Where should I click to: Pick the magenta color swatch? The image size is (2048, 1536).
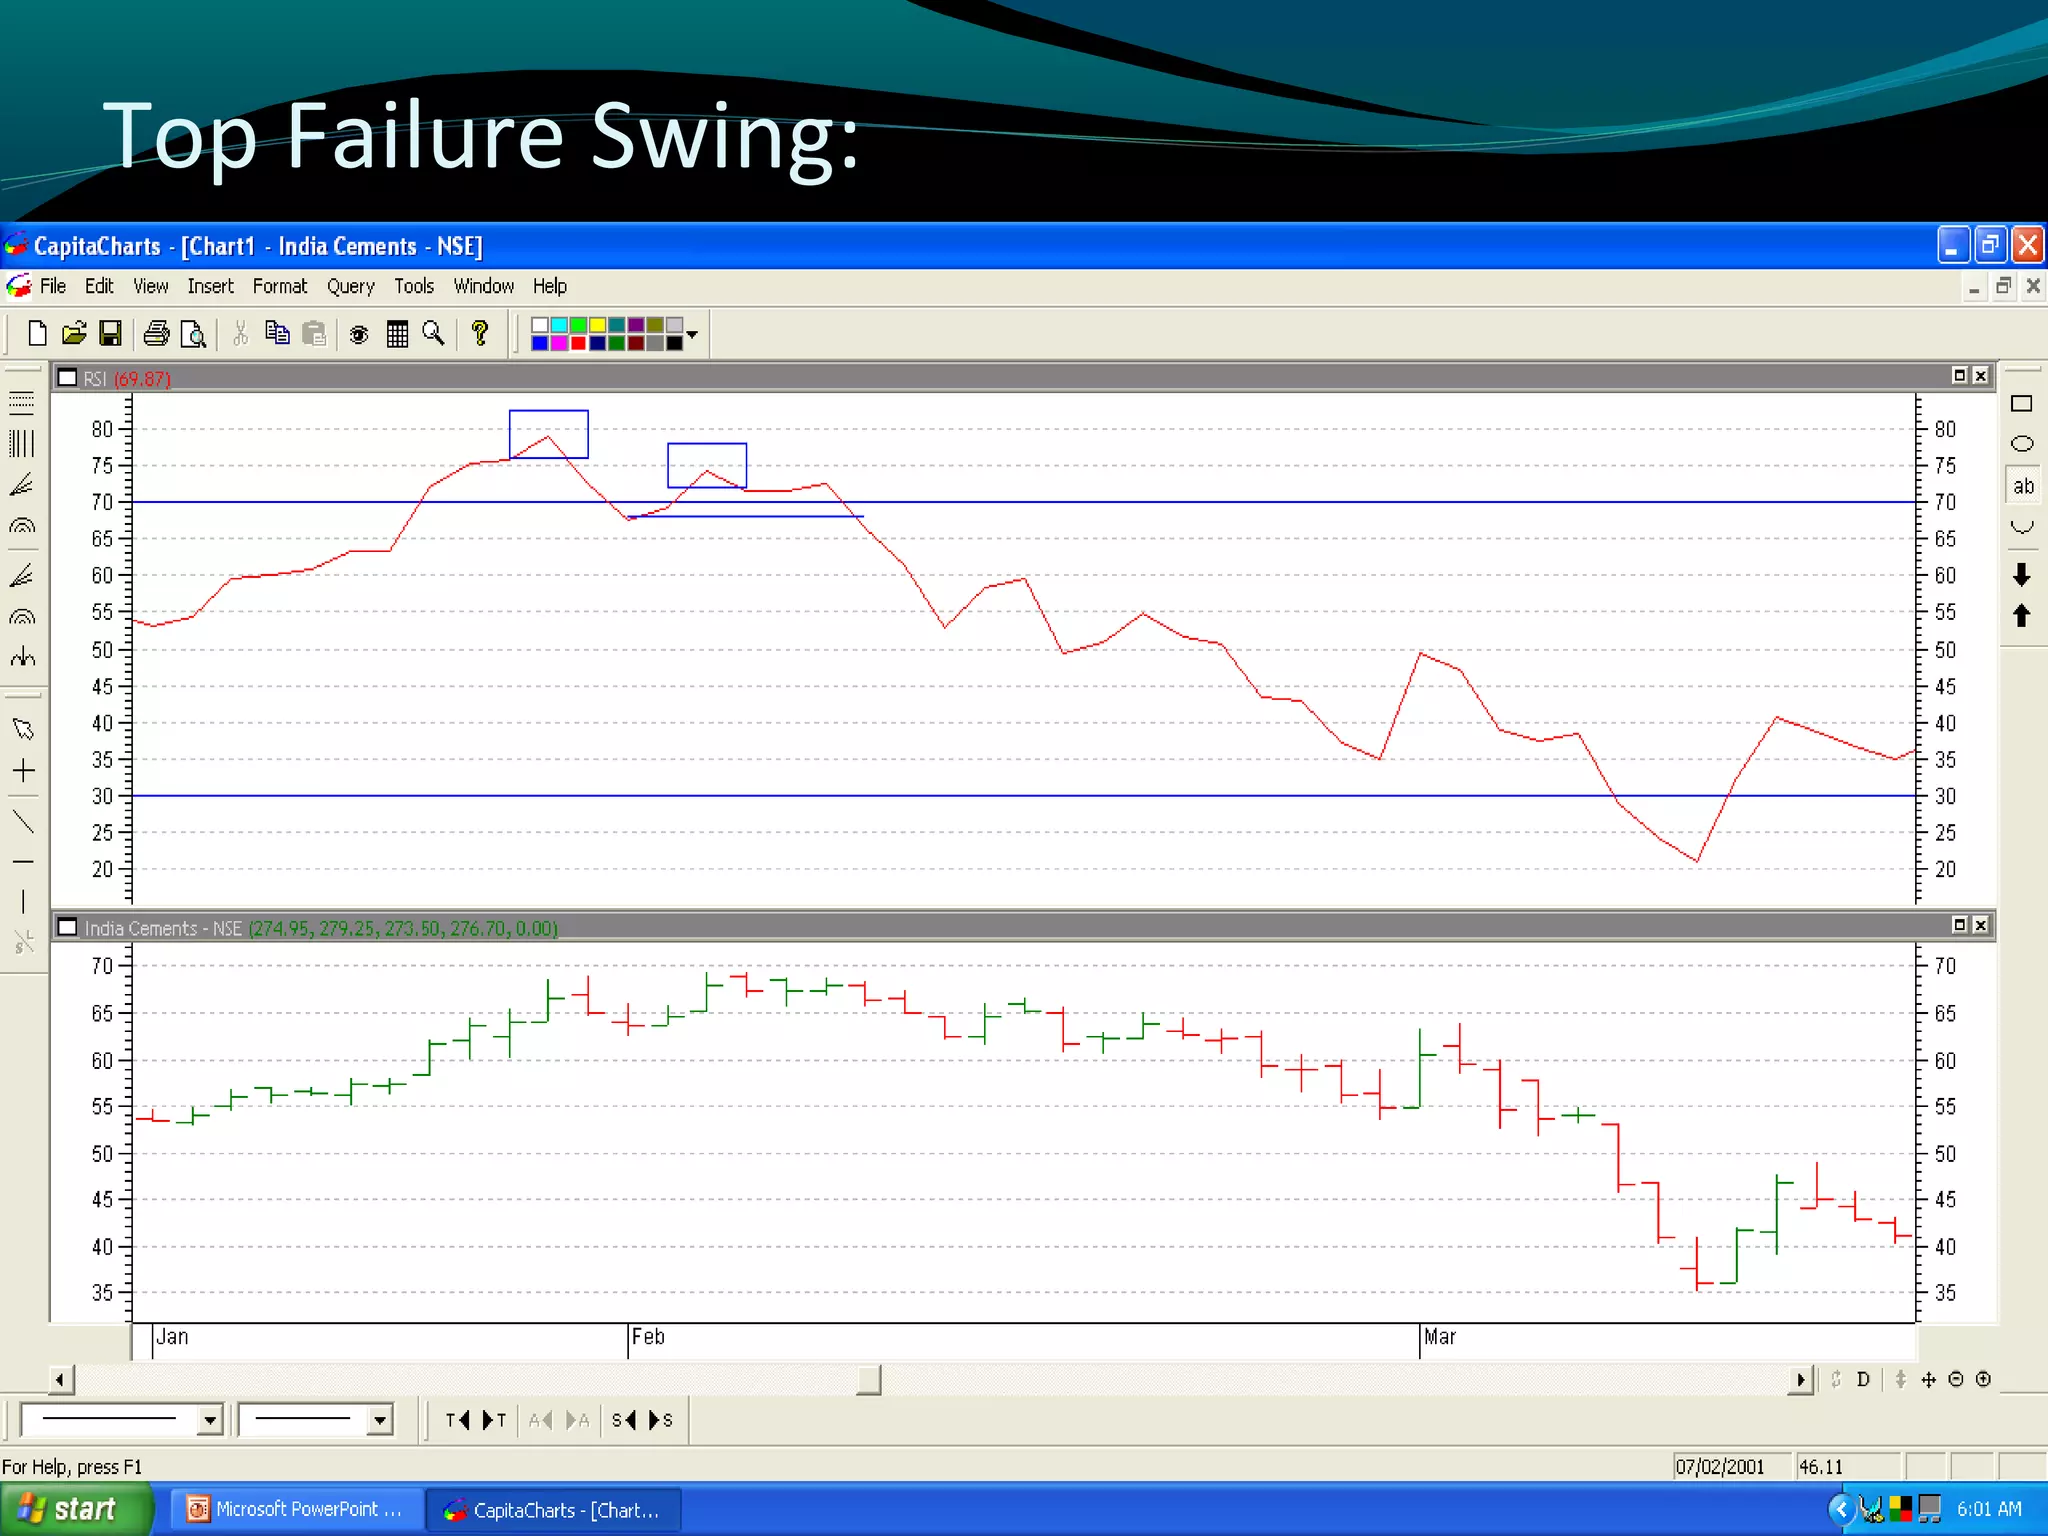click(559, 343)
